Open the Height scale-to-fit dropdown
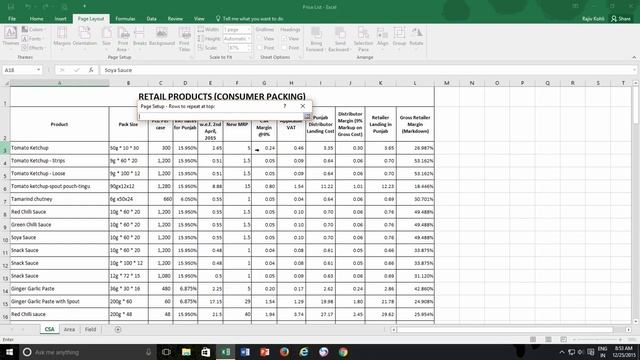 tap(248, 39)
